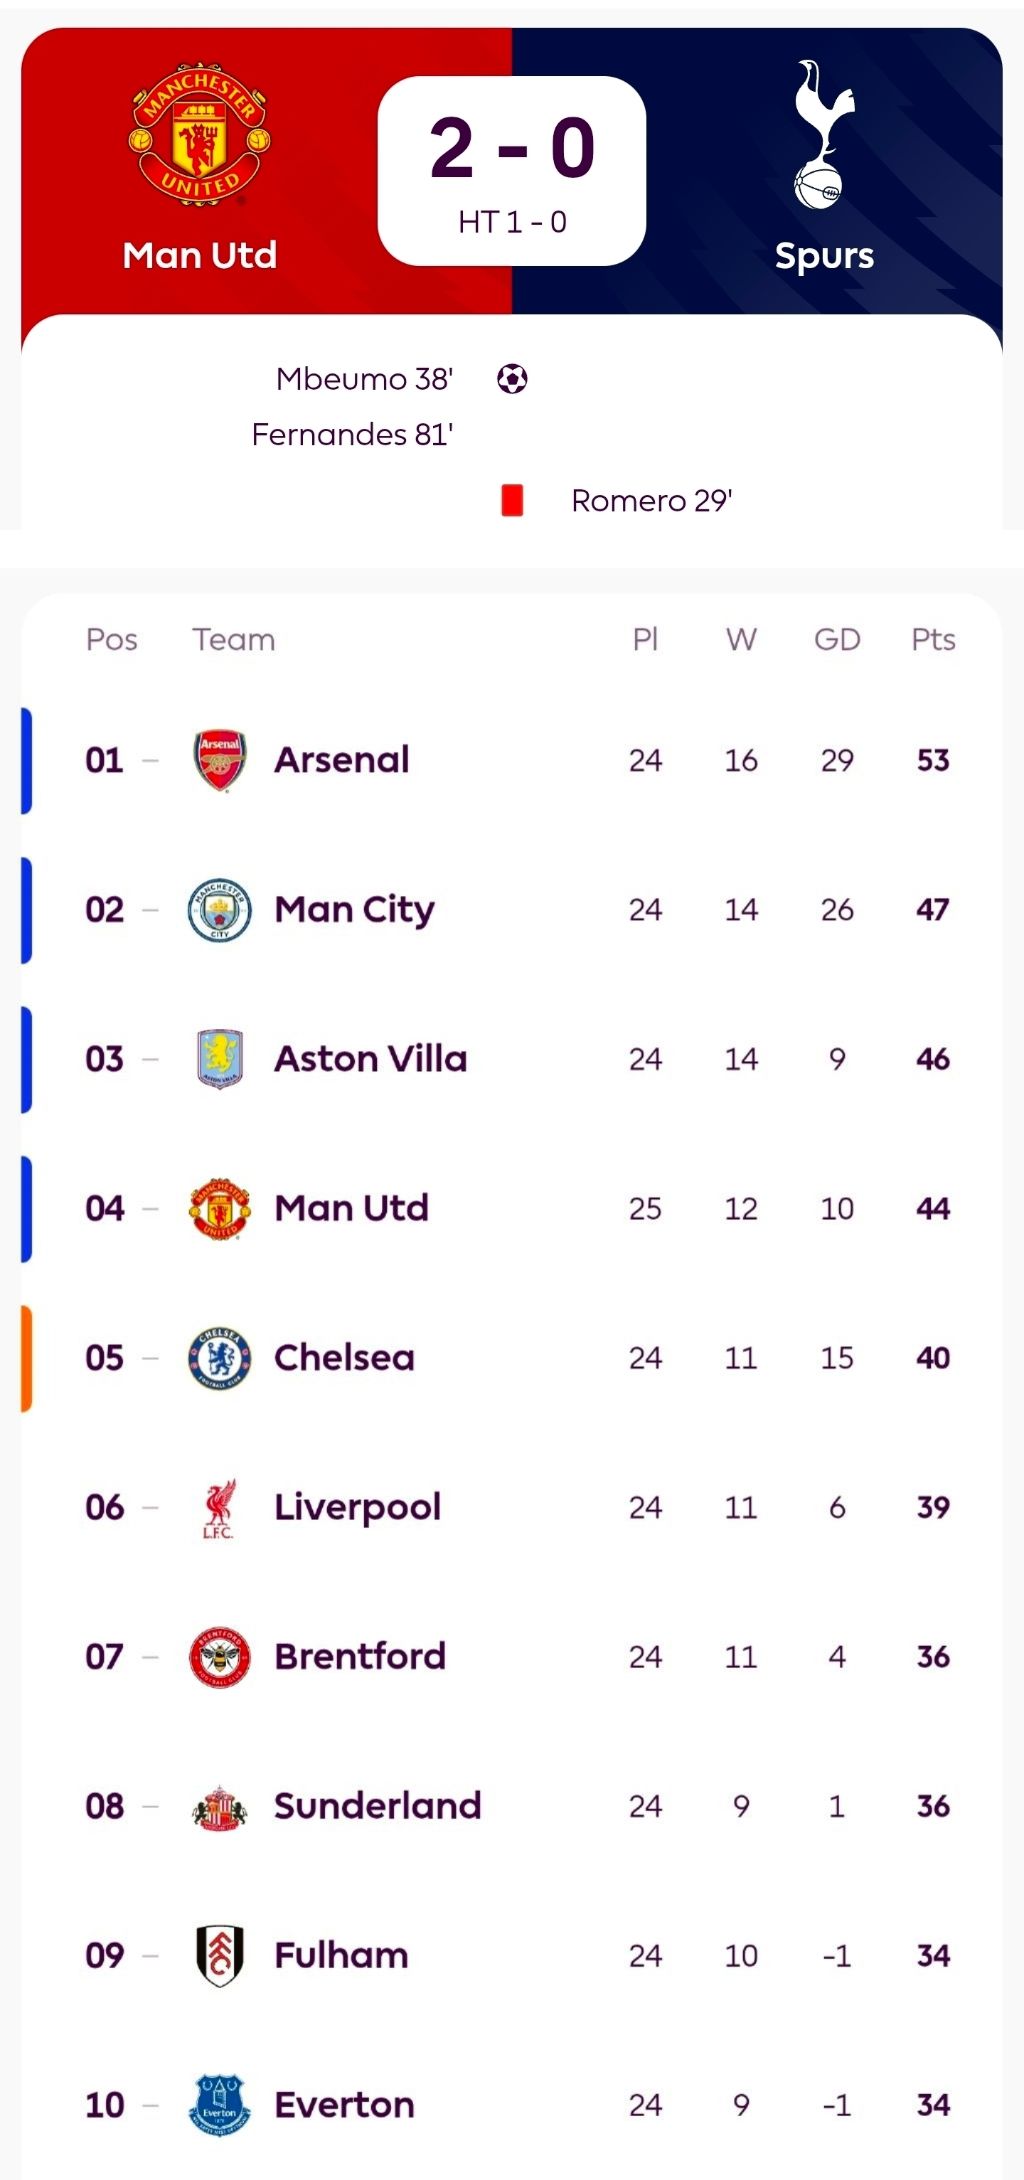The height and width of the screenshot is (2180, 1024).
Task: Tap the Sunderland club crest
Action: (x=219, y=1806)
